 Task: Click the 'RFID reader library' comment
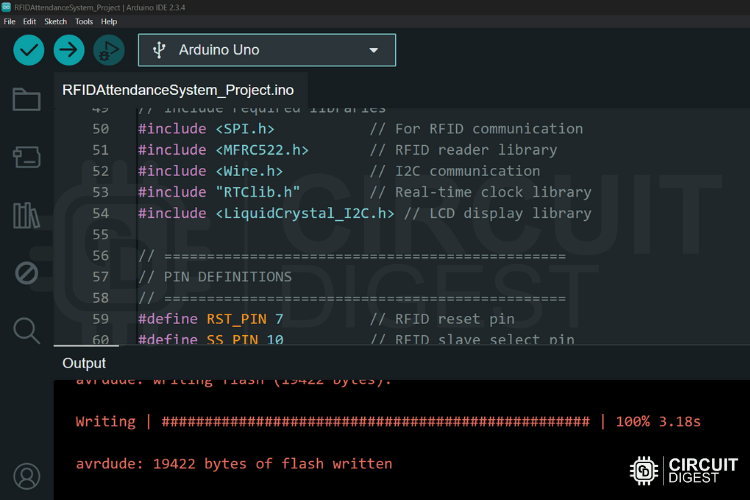463,150
